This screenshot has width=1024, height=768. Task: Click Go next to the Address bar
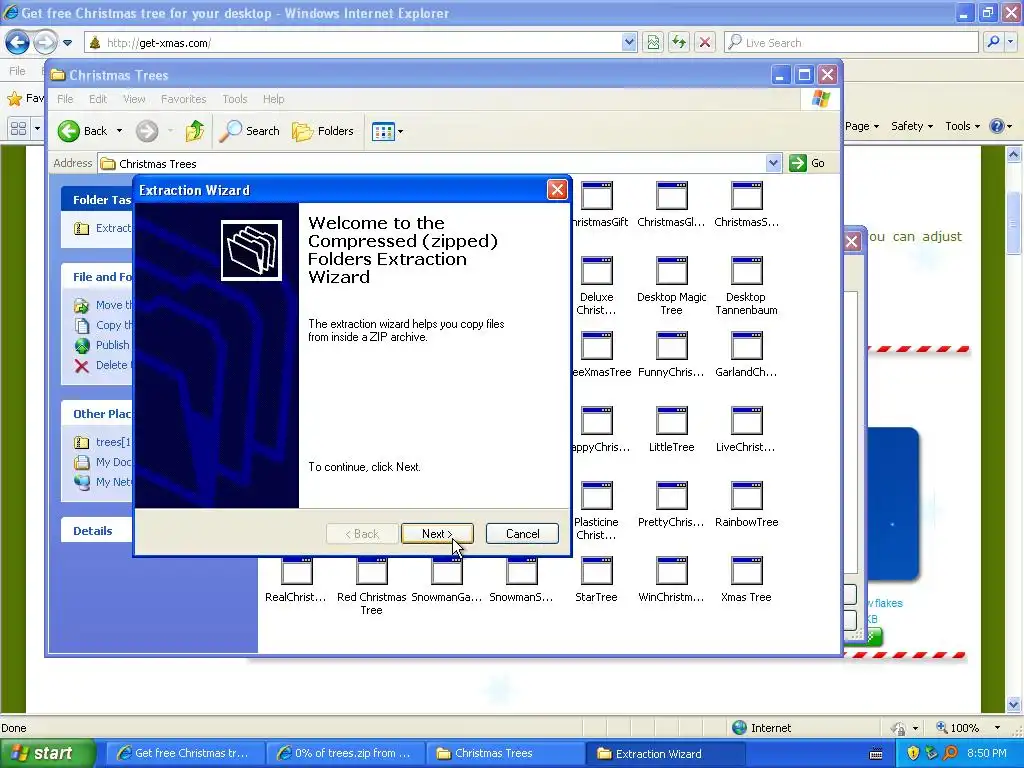[x=807, y=163]
